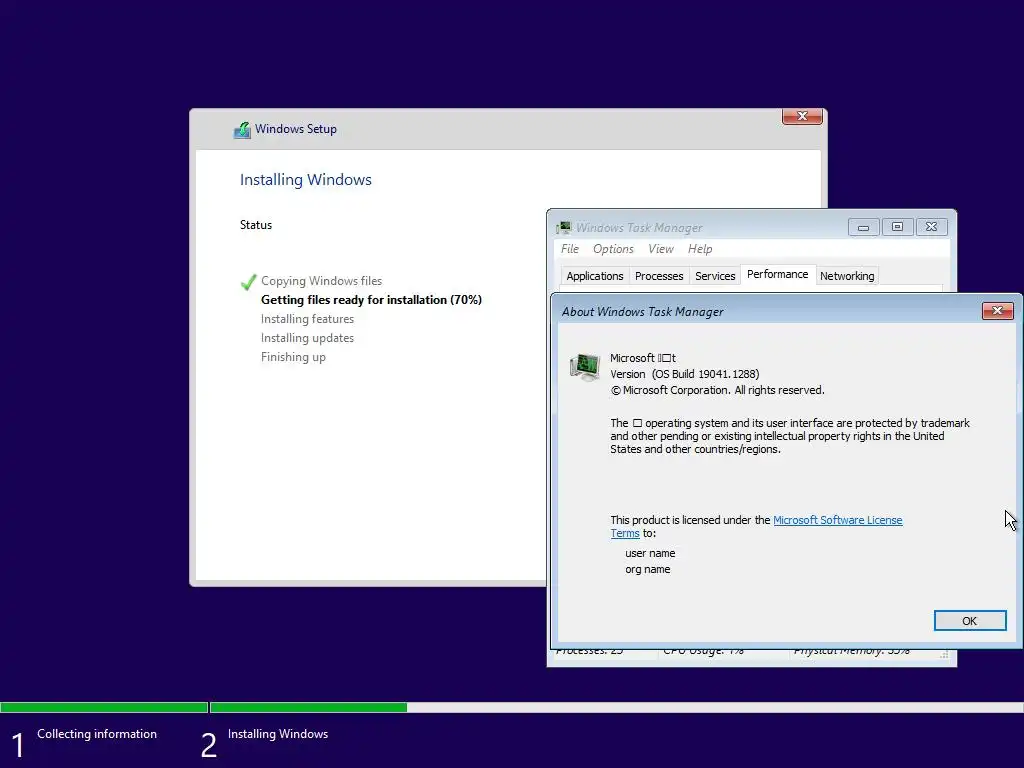
Task: Minimize the Windows Task Manager window
Action: (863, 227)
